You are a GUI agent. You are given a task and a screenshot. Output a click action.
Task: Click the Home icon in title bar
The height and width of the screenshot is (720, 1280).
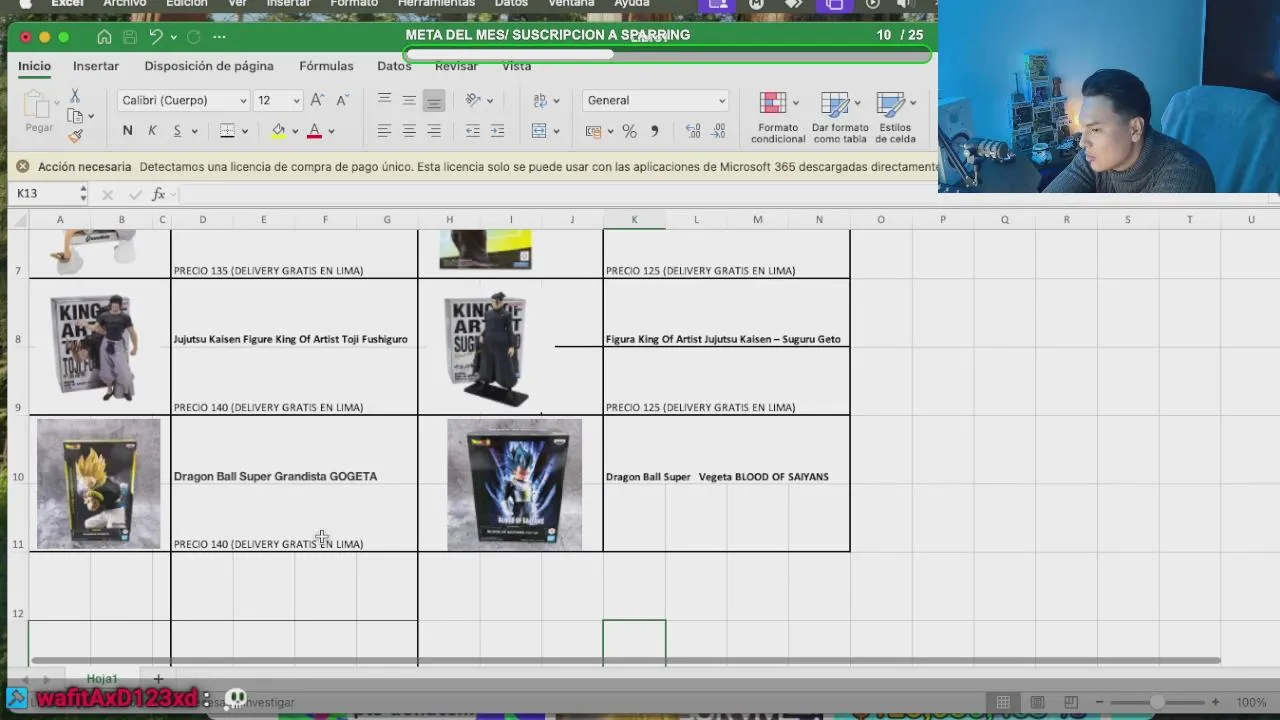(104, 37)
